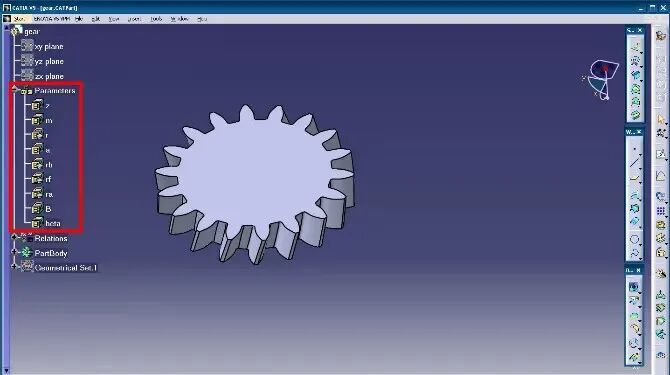Open the Window menu
Viewport: 670px width, 375px height.
point(179,19)
